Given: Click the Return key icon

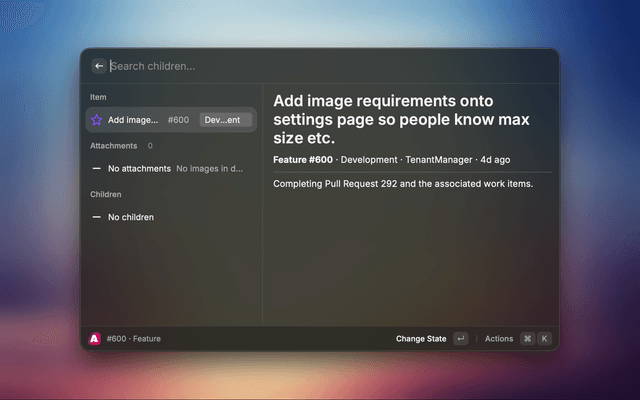Looking at the screenshot, I should pos(460,338).
